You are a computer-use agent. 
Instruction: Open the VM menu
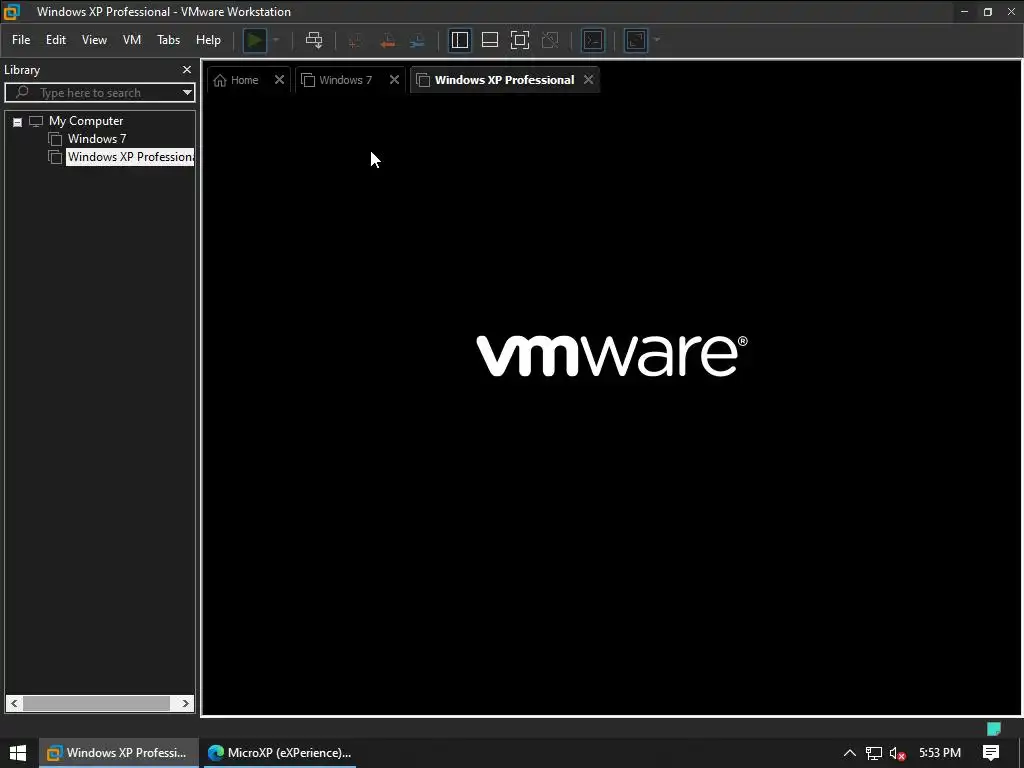(x=132, y=40)
